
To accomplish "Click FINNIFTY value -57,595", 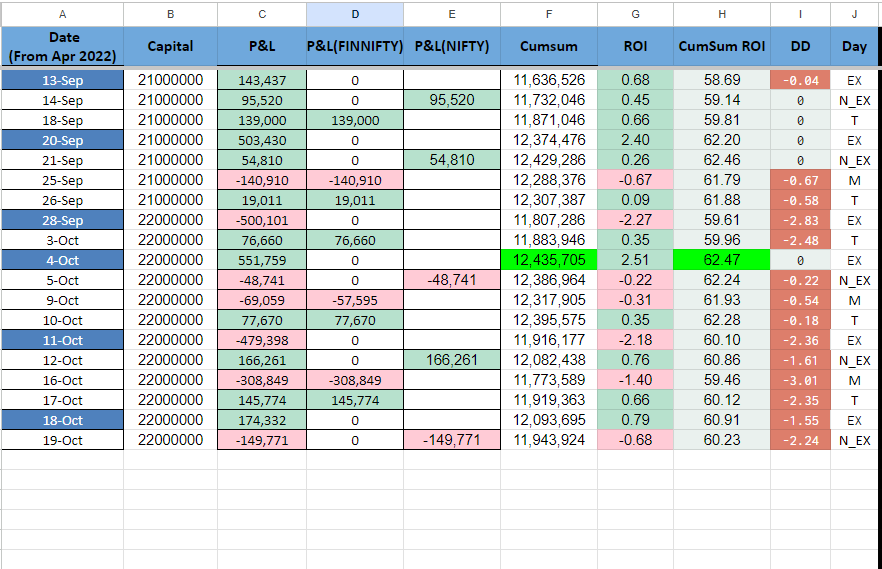I will click(x=355, y=300).
